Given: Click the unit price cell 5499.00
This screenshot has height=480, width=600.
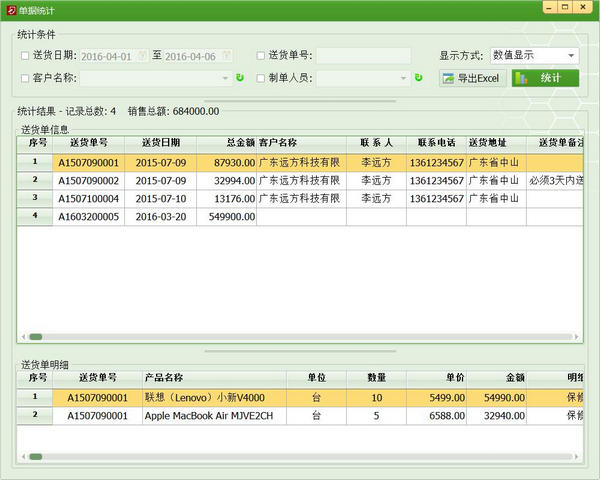Looking at the screenshot, I should pyautogui.click(x=436, y=398).
